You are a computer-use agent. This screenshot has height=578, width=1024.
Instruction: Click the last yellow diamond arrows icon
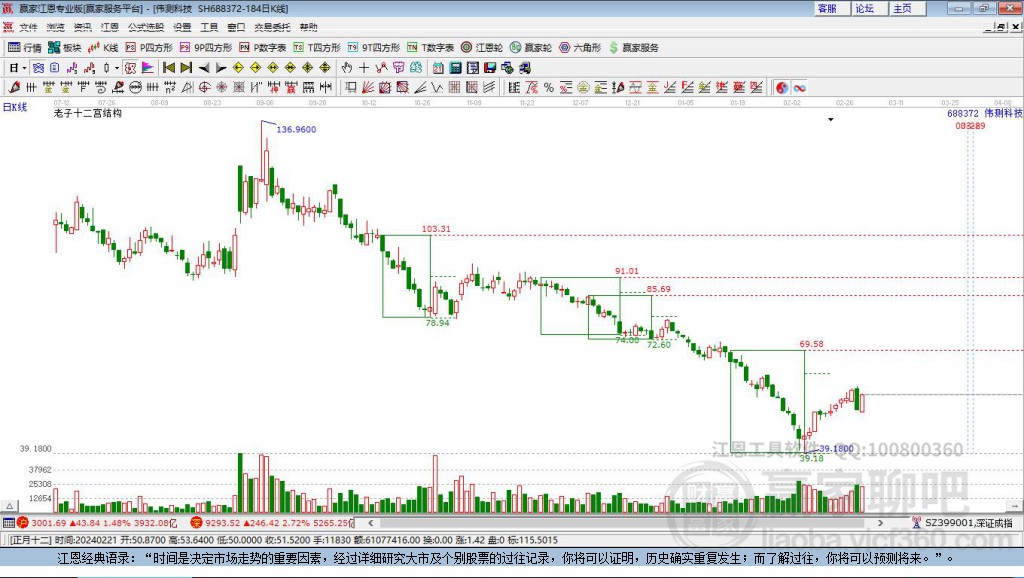pyautogui.click(x=325, y=68)
